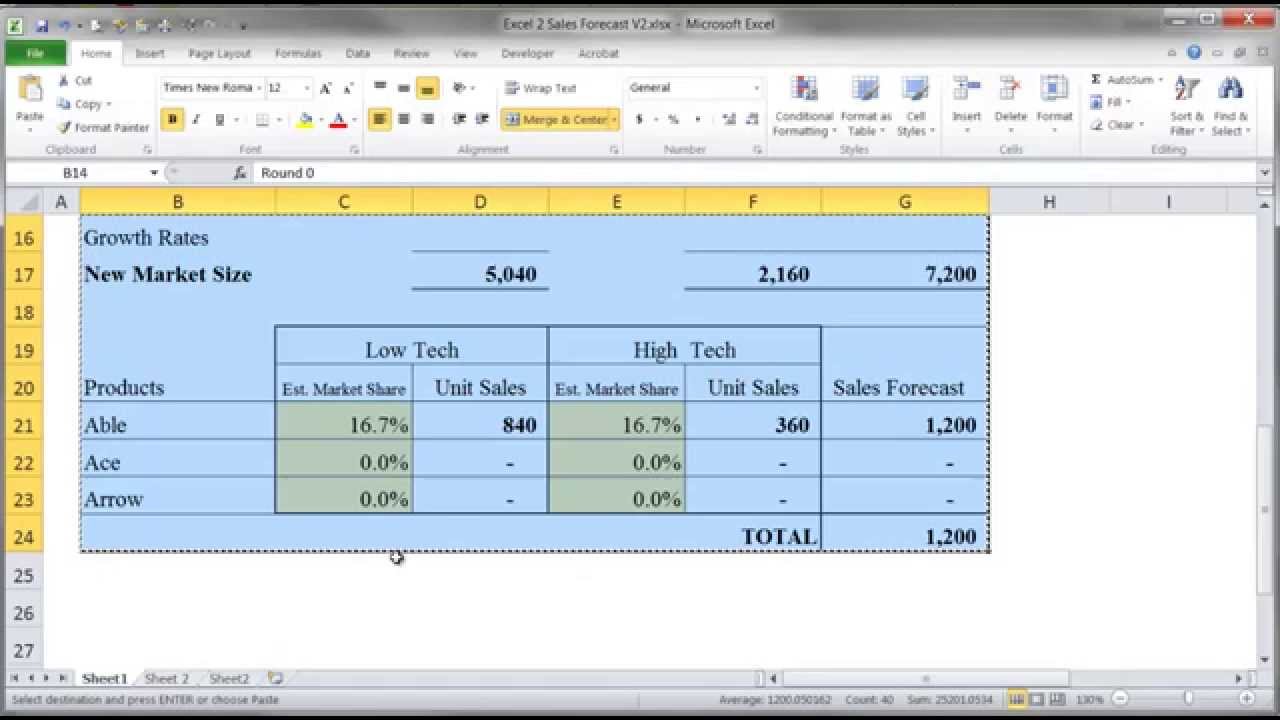Switch to Normal view in status bar
The image size is (1280, 720).
1016,699
